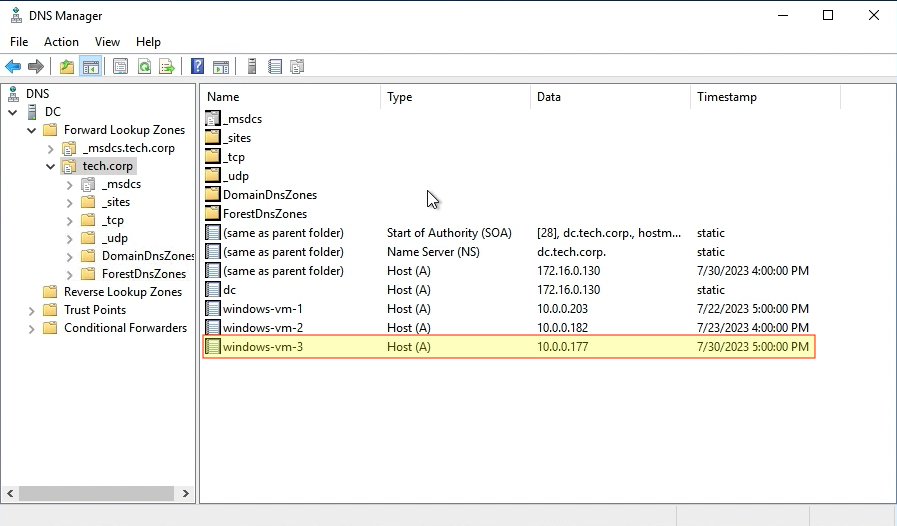The width and height of the screenshot is (897, 526).
Task: Select Conditional Forwarders in the tree
Action: click(125, 328)
